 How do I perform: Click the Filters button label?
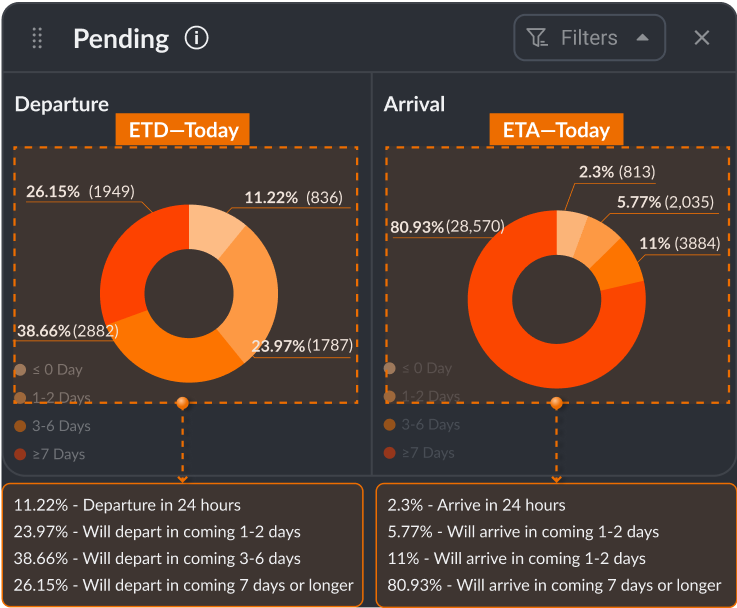coord(589,38)
